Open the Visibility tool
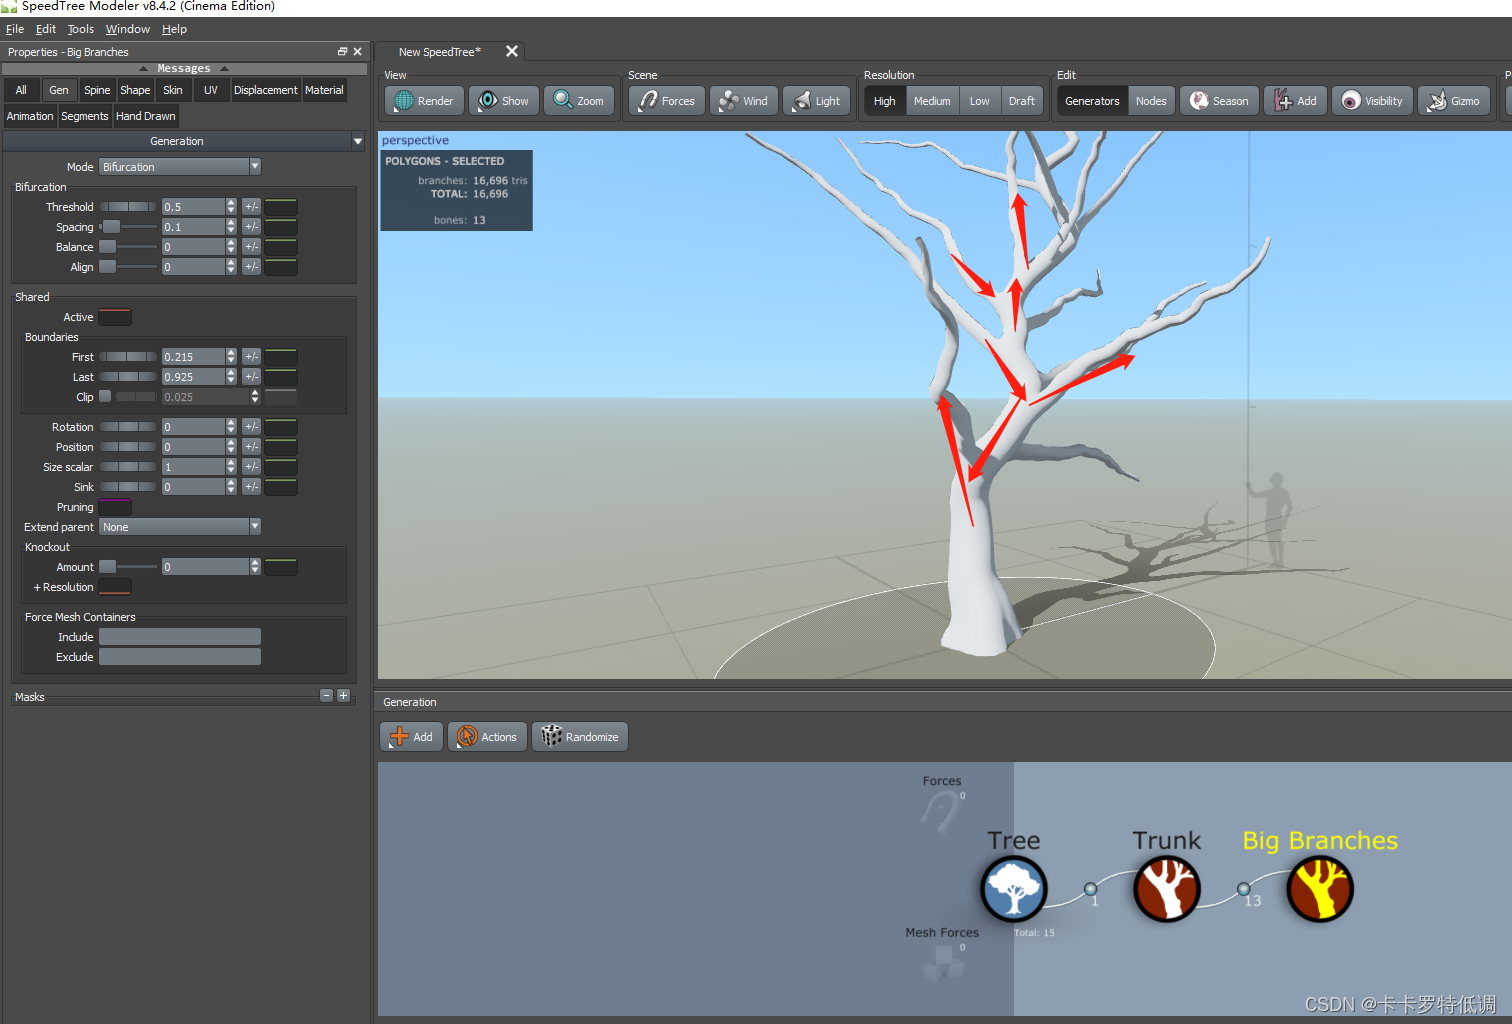 point(1372,101)
